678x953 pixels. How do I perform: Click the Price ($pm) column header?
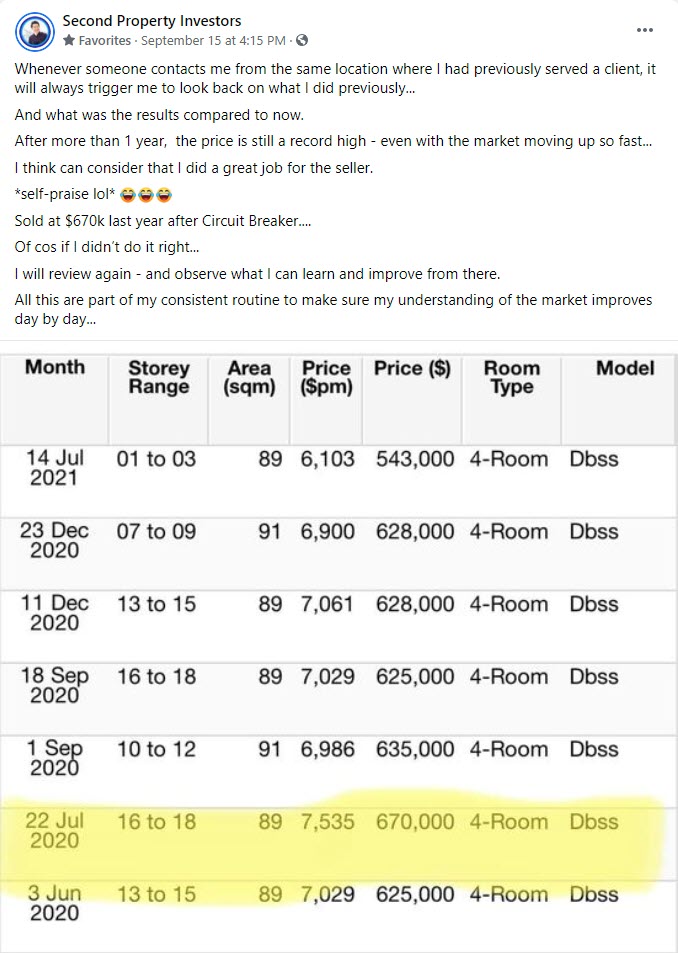326,377
